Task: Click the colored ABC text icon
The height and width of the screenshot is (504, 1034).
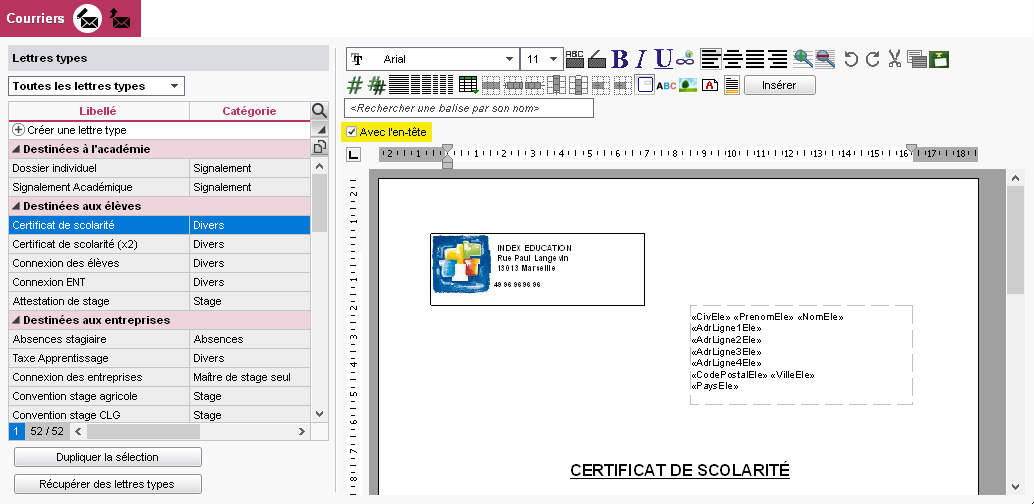Action: click(666, 85)
